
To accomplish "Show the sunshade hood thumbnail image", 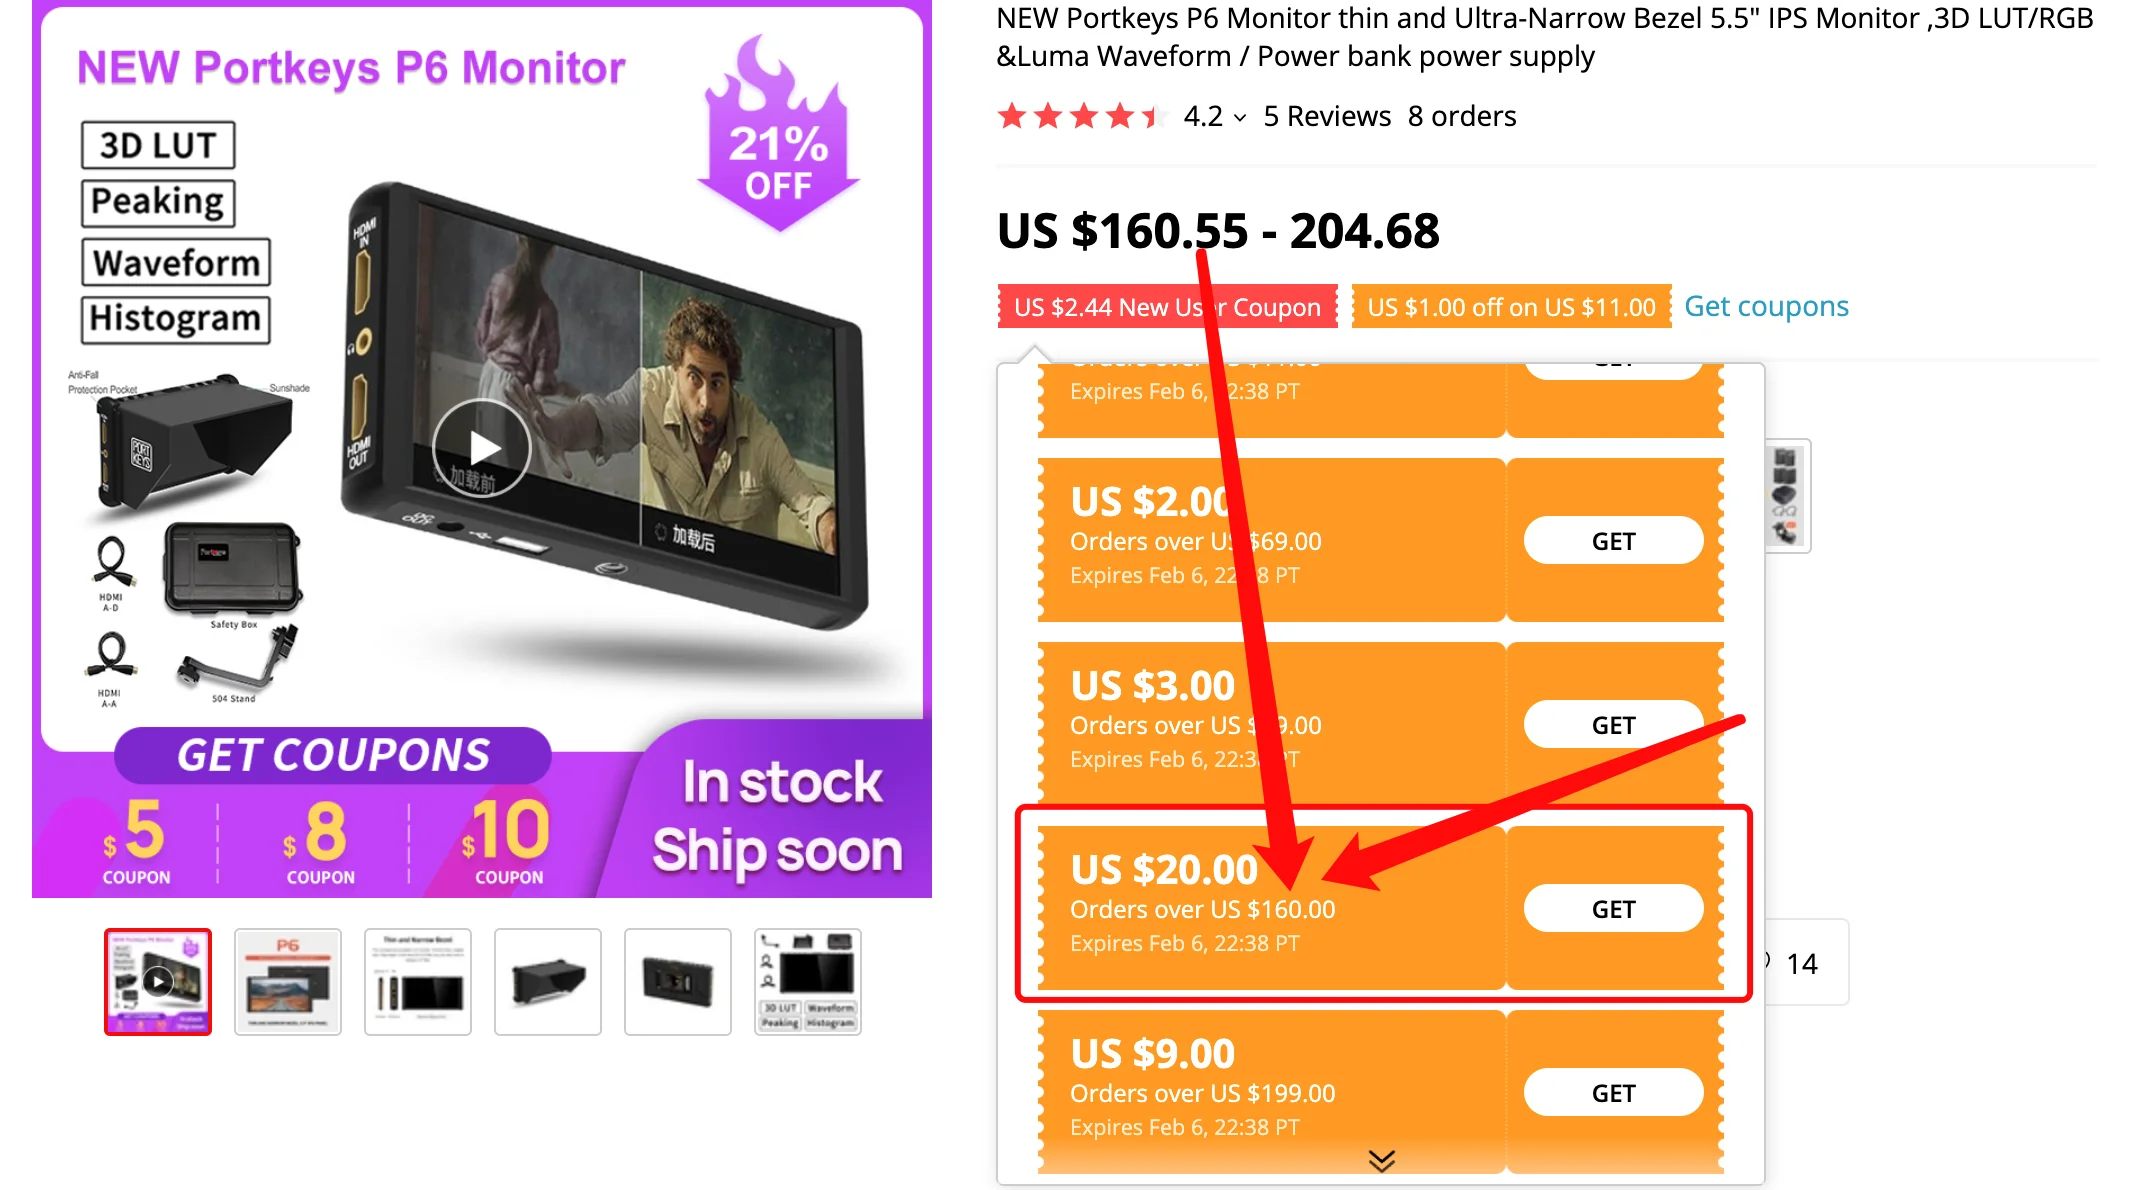I will pos(548,981).
